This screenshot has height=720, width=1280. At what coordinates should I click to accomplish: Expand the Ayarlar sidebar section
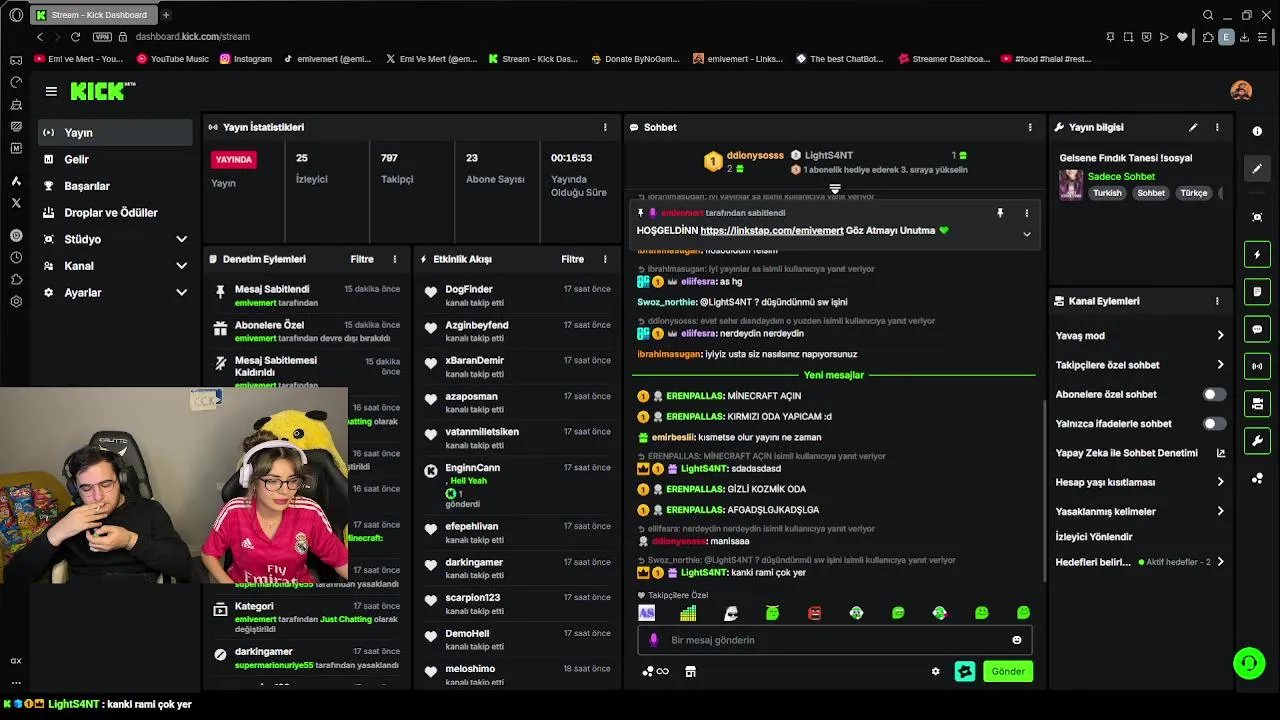point(181,293)
